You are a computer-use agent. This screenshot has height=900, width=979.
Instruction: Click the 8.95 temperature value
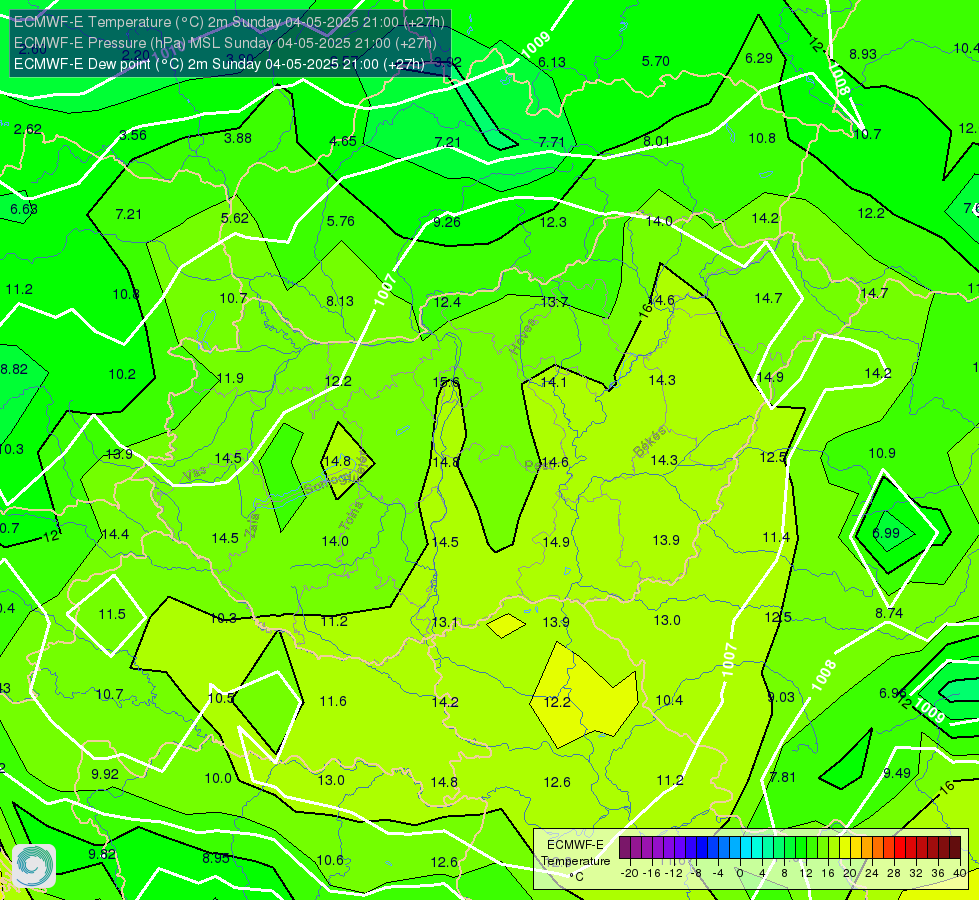(216, 858)
